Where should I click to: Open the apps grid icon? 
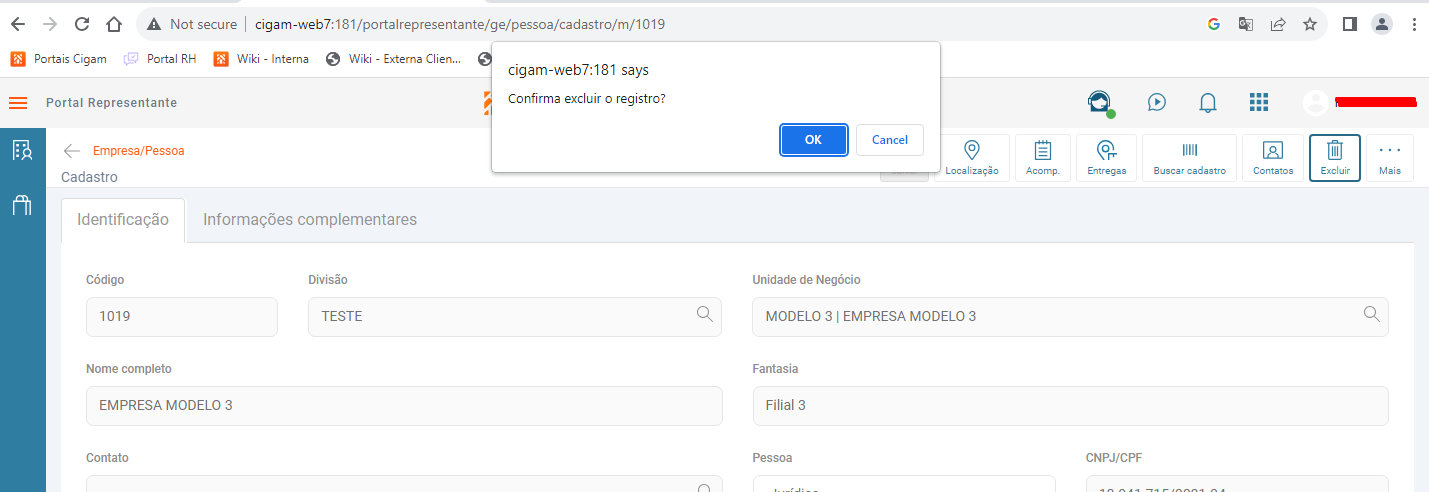click(x=1259, y=102)
